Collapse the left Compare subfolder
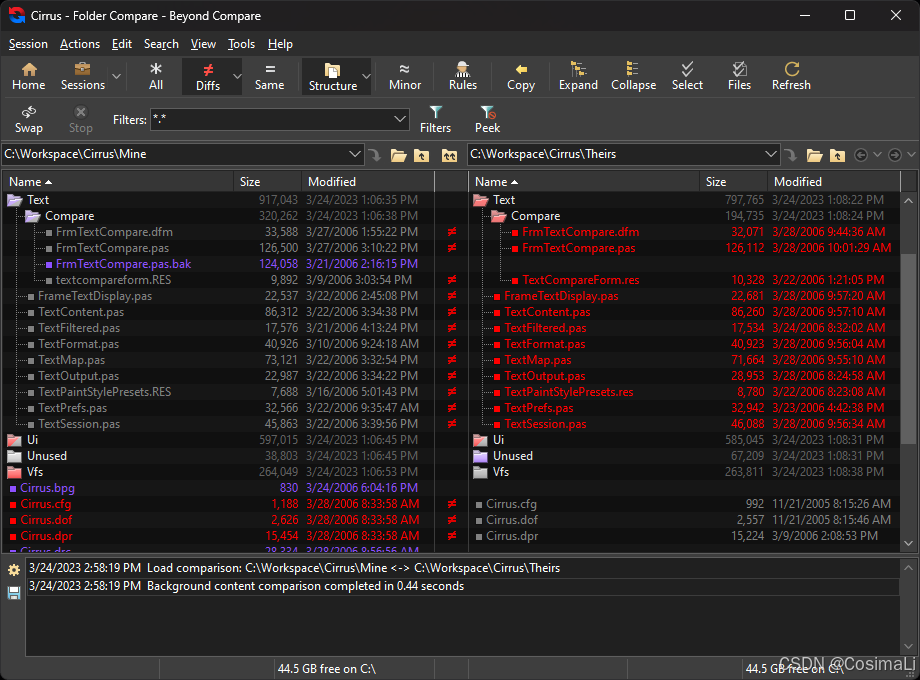 [33, 216]
